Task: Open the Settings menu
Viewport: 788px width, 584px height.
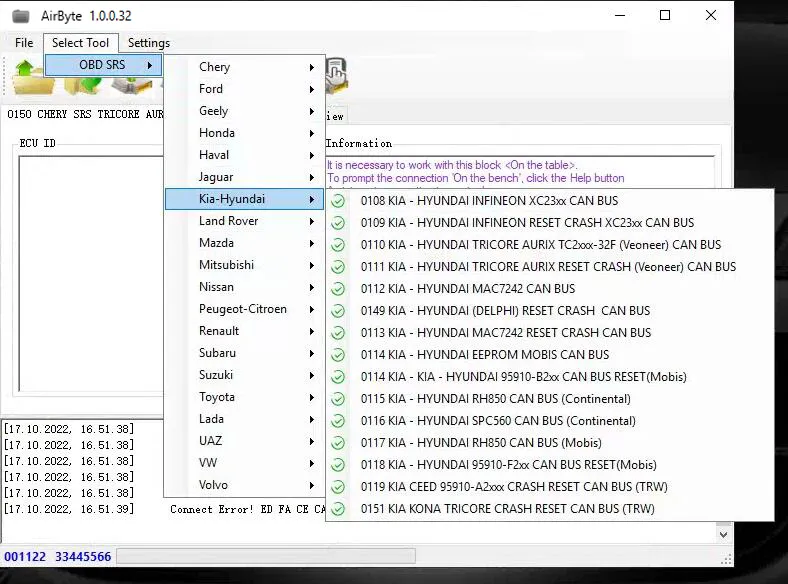Action: [x=149, y=43]
